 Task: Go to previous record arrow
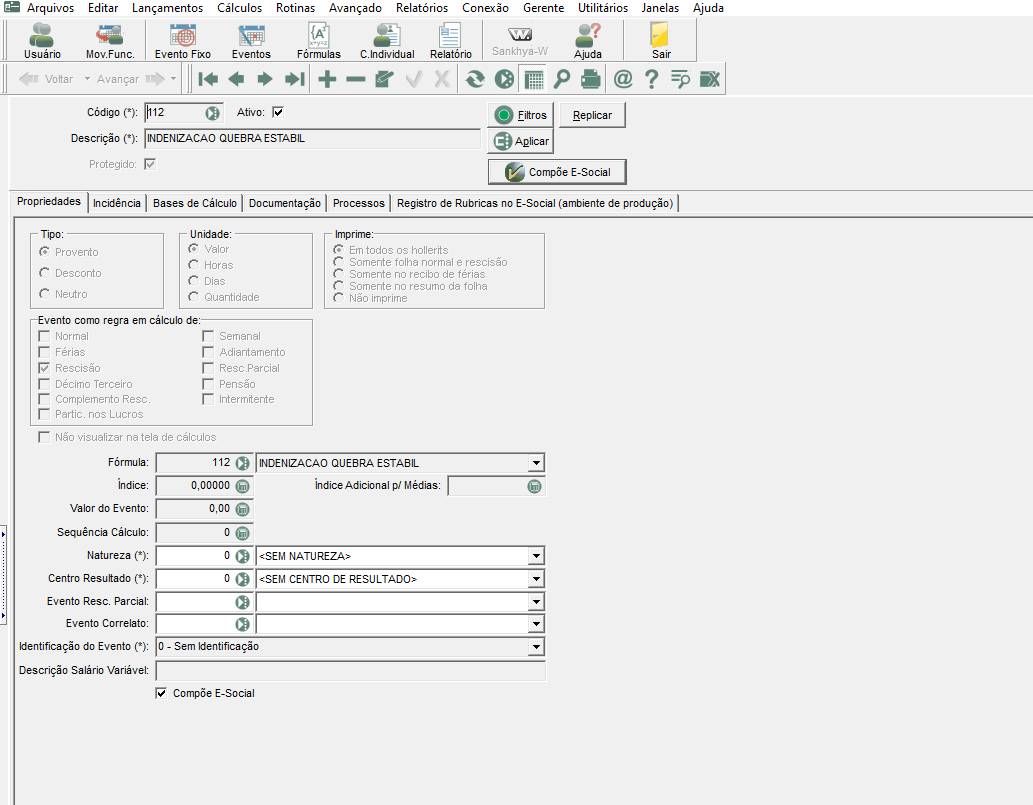pos(236,80)
